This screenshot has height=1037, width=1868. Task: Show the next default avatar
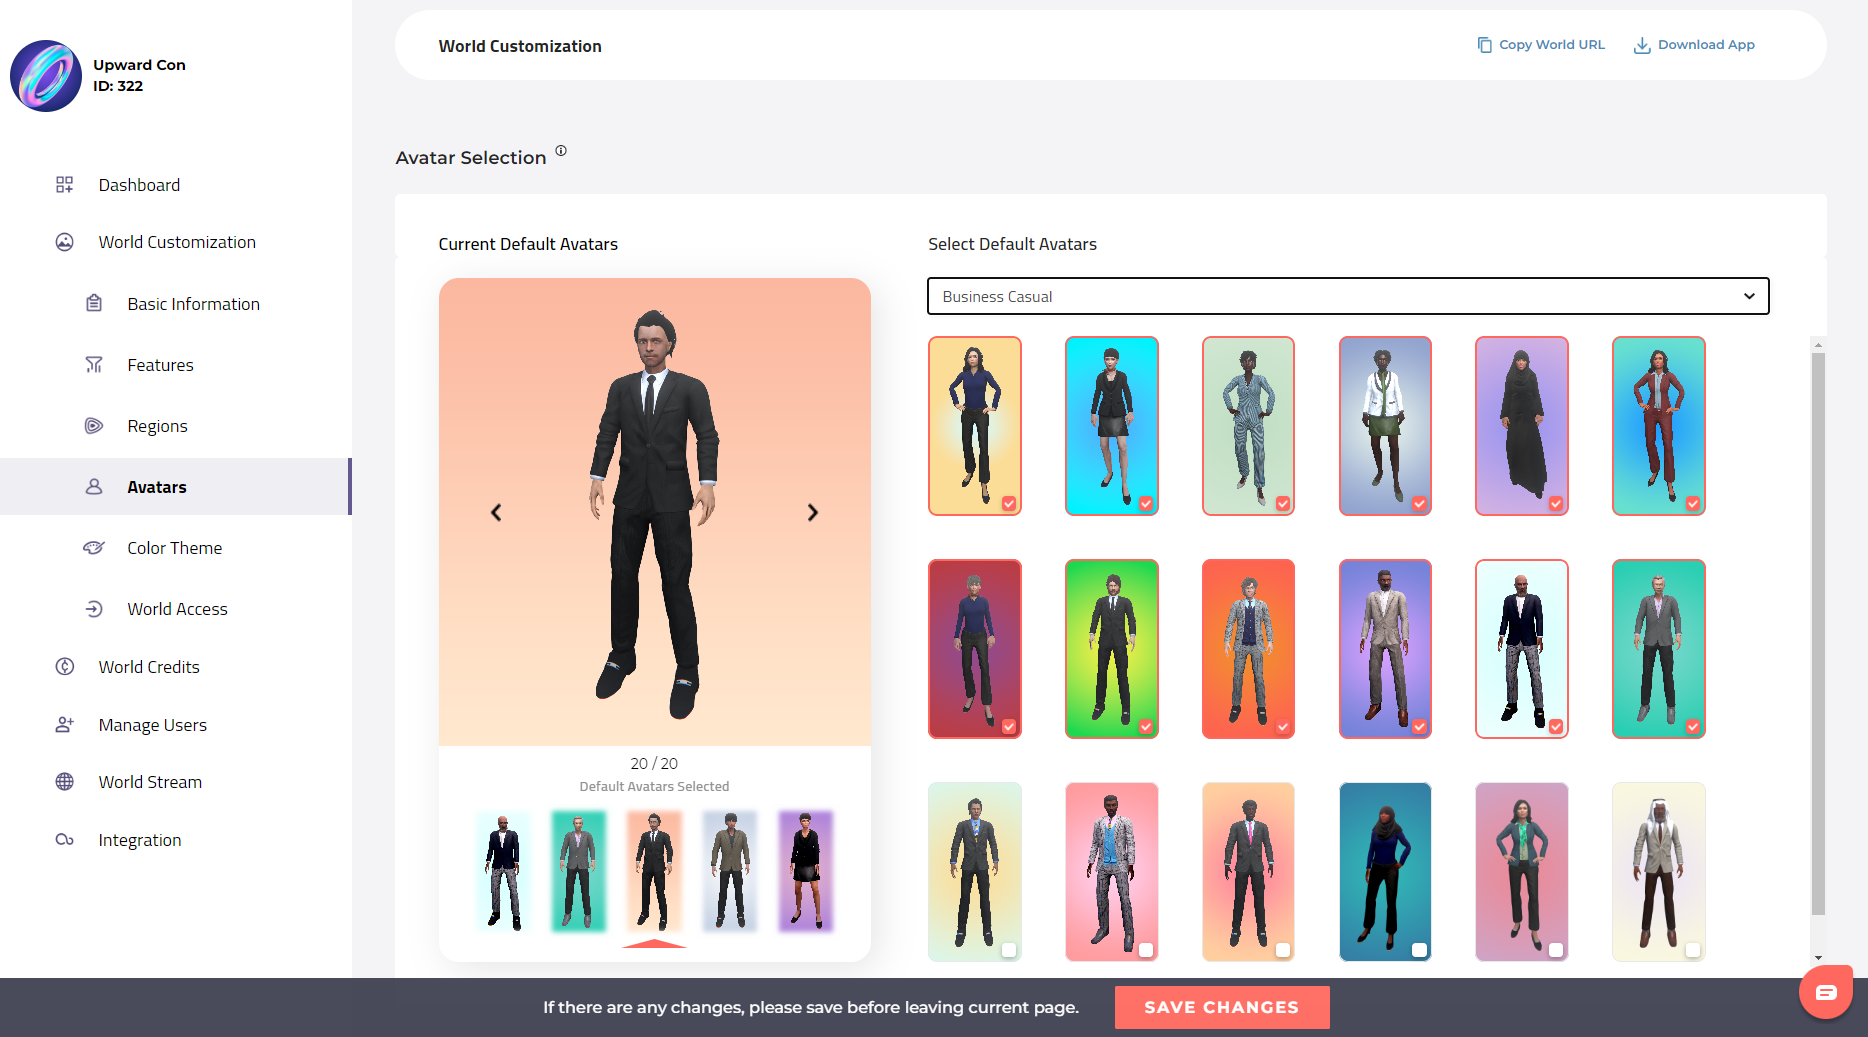(x=813, y=512)
